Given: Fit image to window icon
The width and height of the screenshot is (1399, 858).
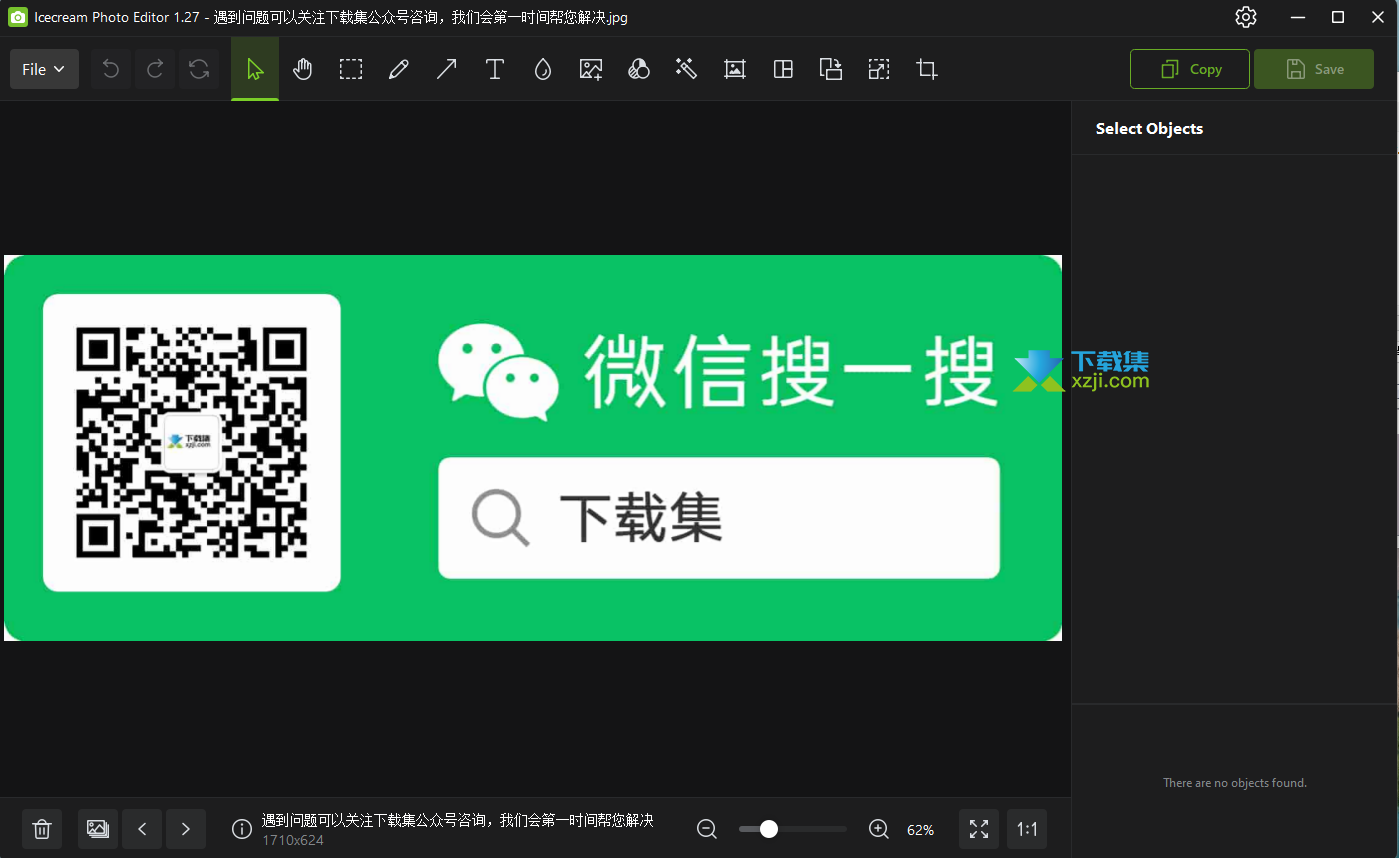Looking at the screenshot, I should [979, 829].
